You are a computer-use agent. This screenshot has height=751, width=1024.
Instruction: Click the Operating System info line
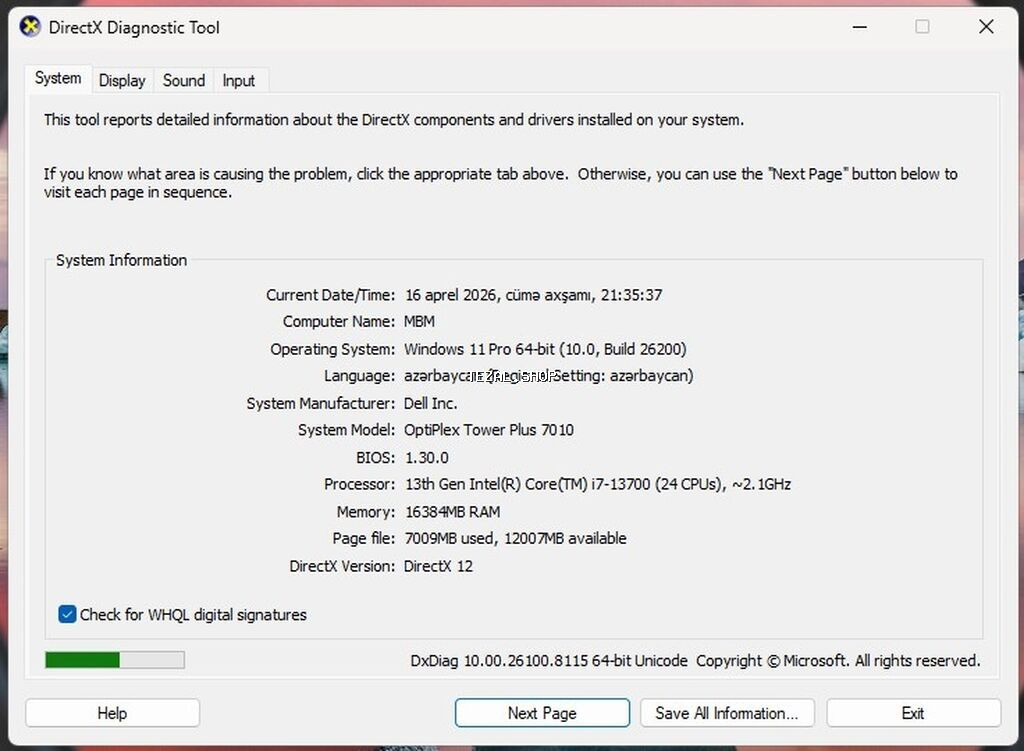pyautogui.click(x=545, y=348)
